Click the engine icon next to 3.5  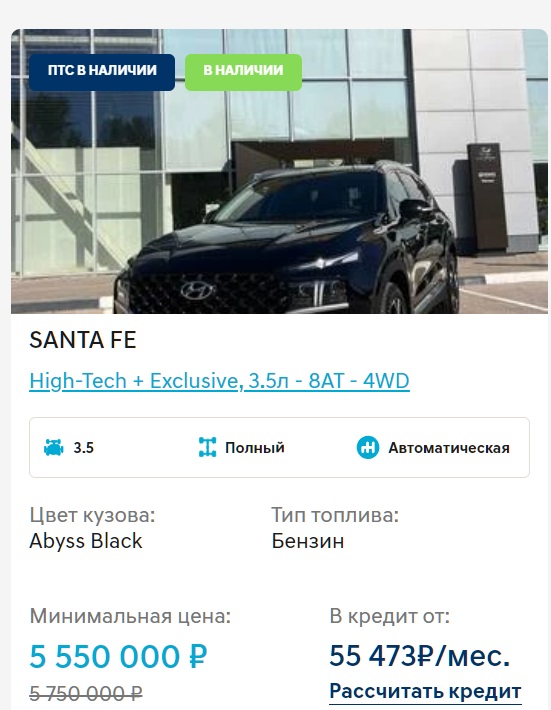tap(53, 447)
